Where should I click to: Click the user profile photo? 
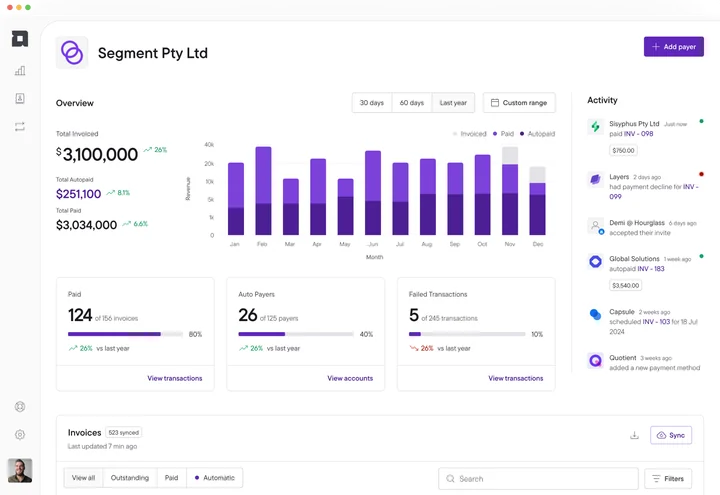point(20,470)
